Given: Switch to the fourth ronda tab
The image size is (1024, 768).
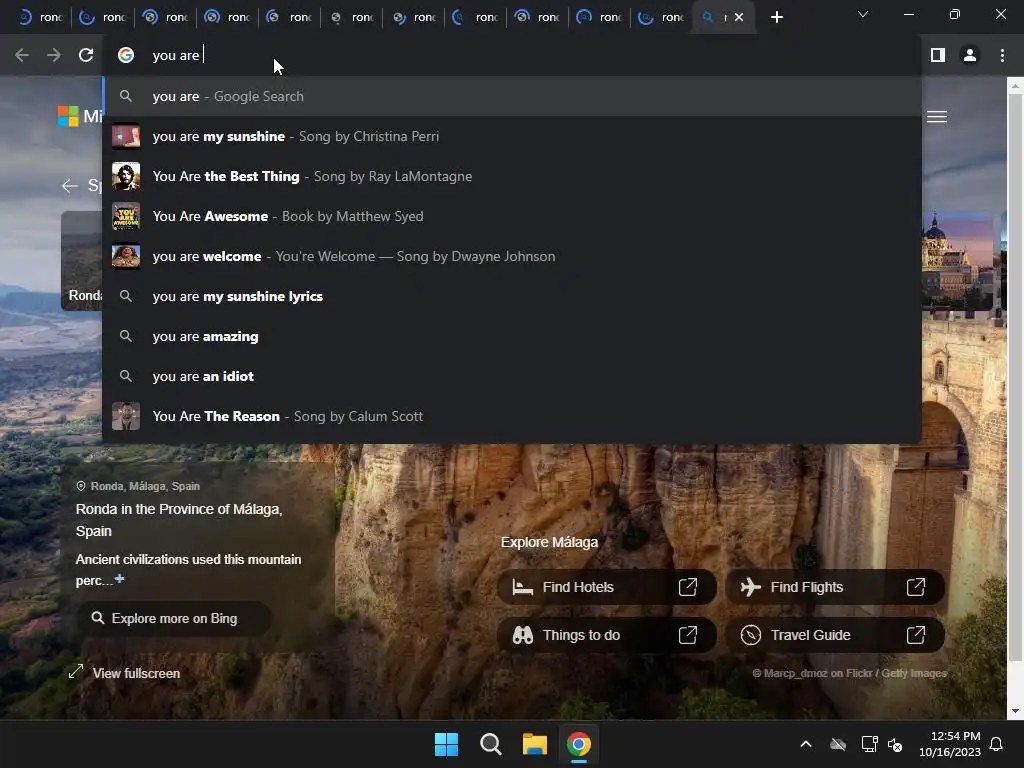Looking at the screenshot, I should click(227, 18).
